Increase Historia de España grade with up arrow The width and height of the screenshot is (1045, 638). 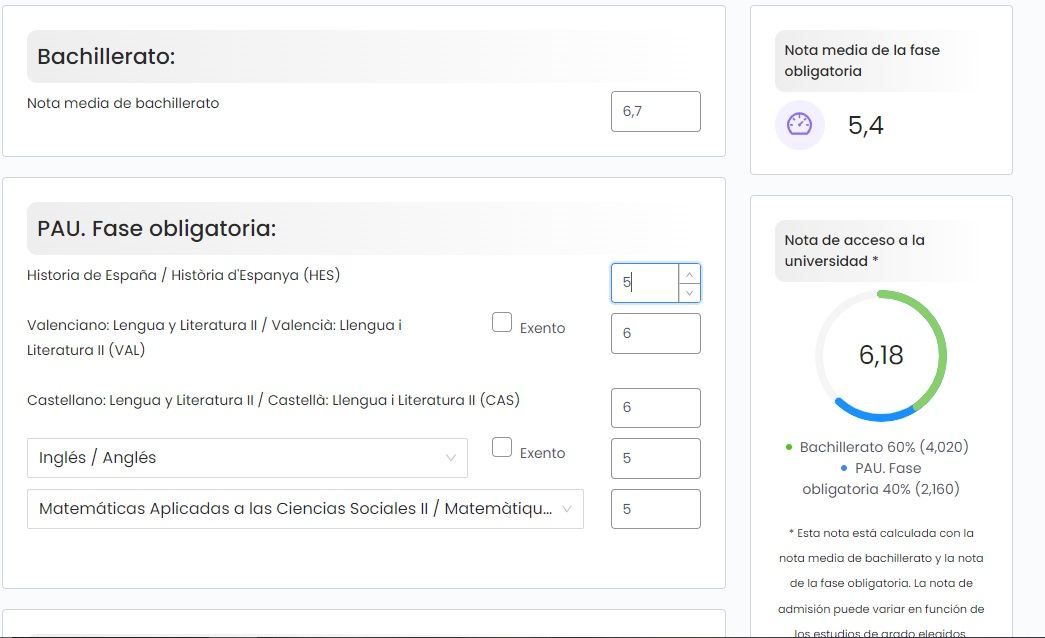689,273
